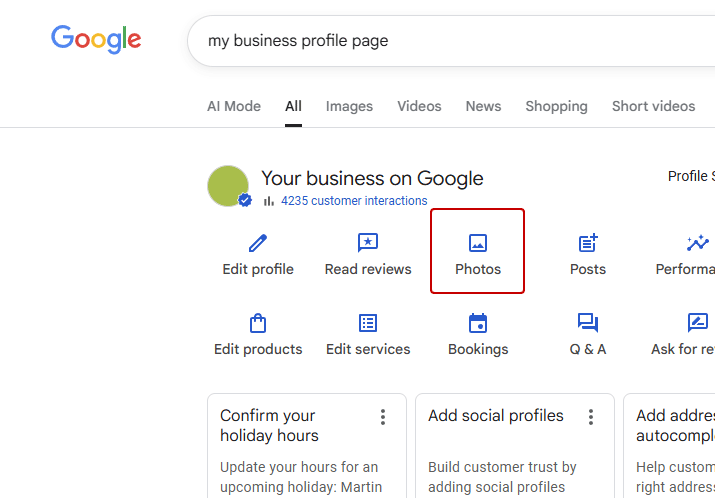Viewport: 715px width, 498px height.
Task: Open Edit products shopping bag icon
Action: (x=258, y=323)
